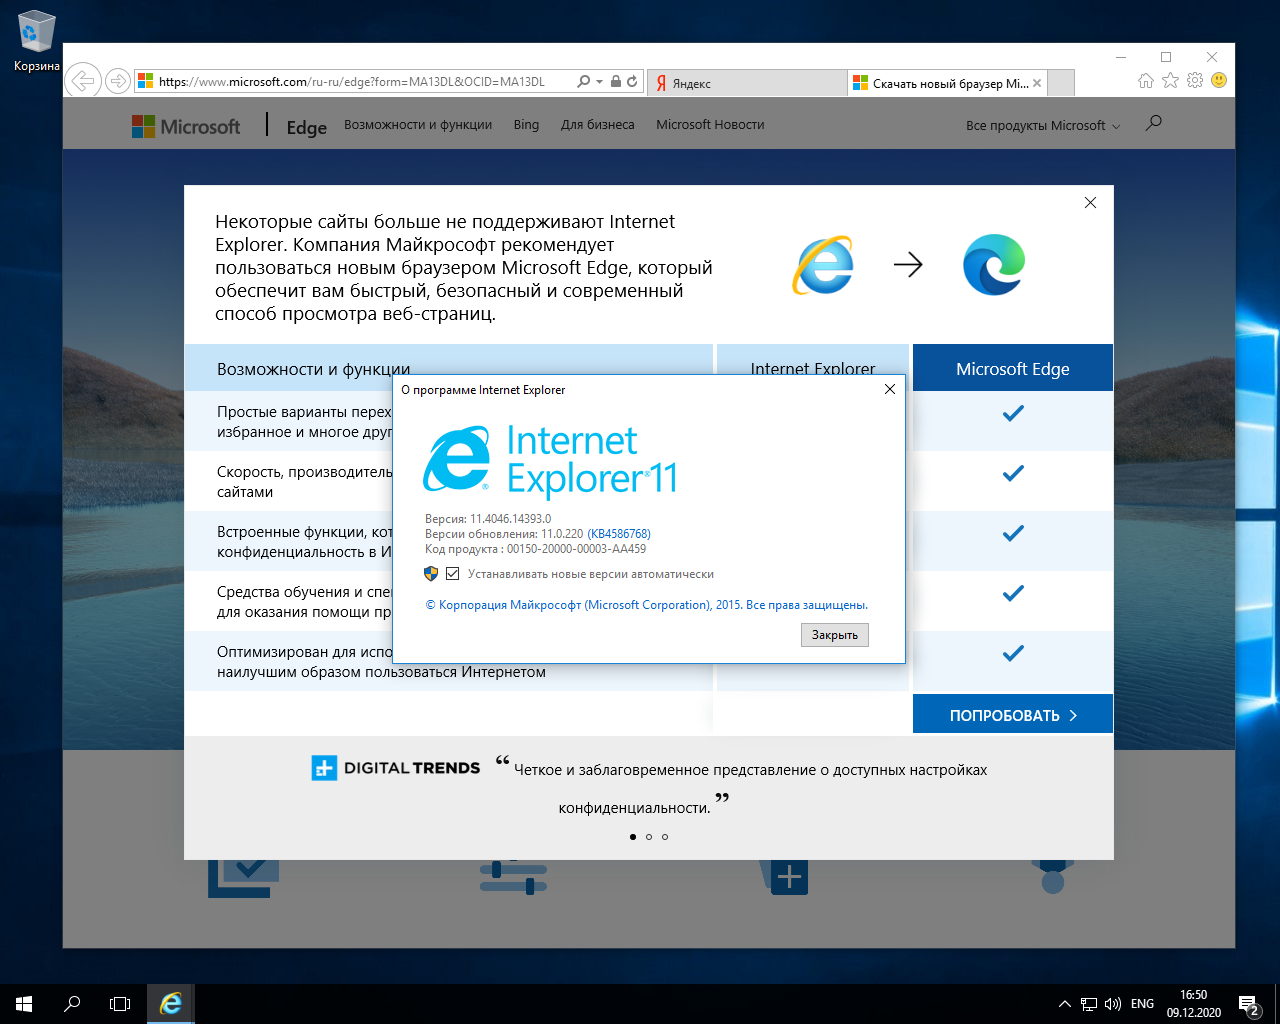Click the site search magnifier icon
This screenshot has height=1024, width=1280.
[x=1154, y=123]
